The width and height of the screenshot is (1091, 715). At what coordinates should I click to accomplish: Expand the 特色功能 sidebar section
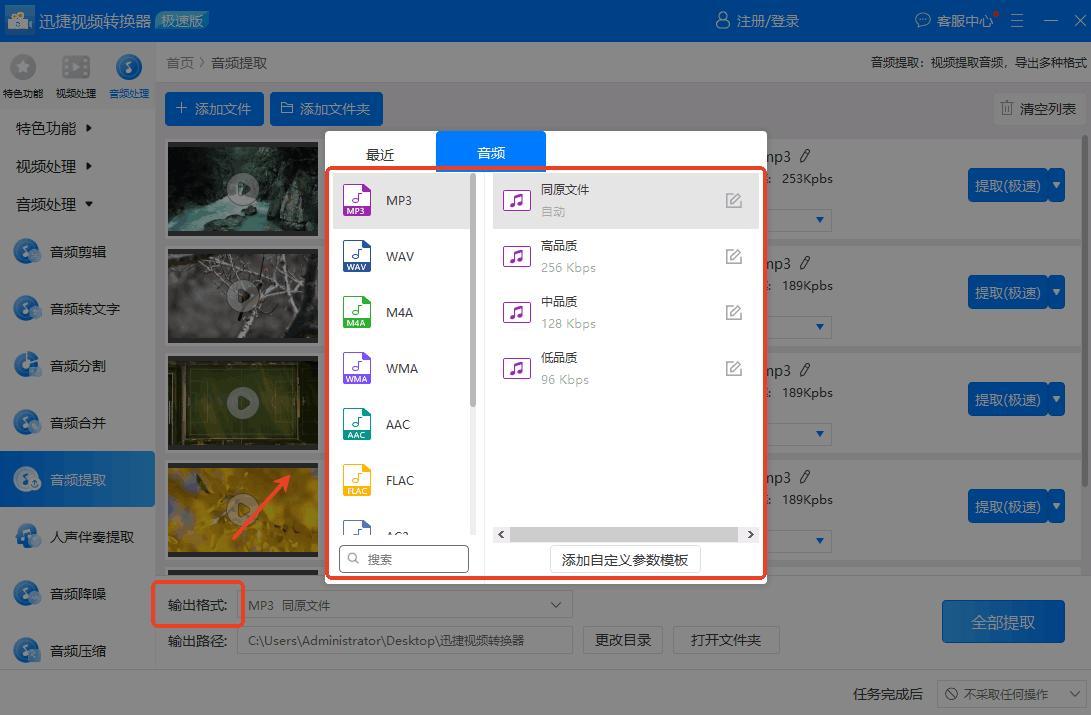[x=54, y=128]
